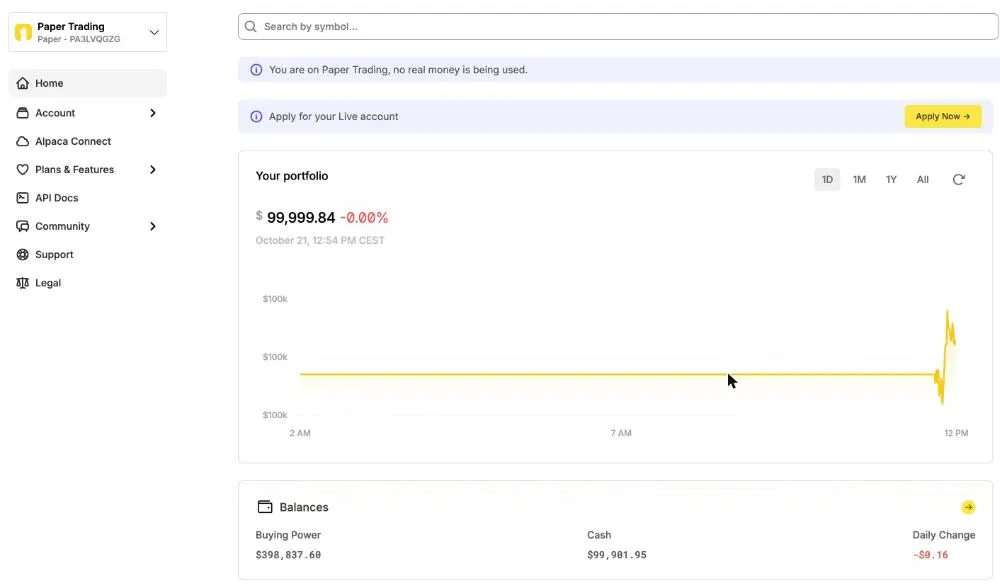The height and width of the screenshot is (585, 1000).
Task: Go to Home in the sidebar
Action: pyautogui.click(x=87, y=83)
